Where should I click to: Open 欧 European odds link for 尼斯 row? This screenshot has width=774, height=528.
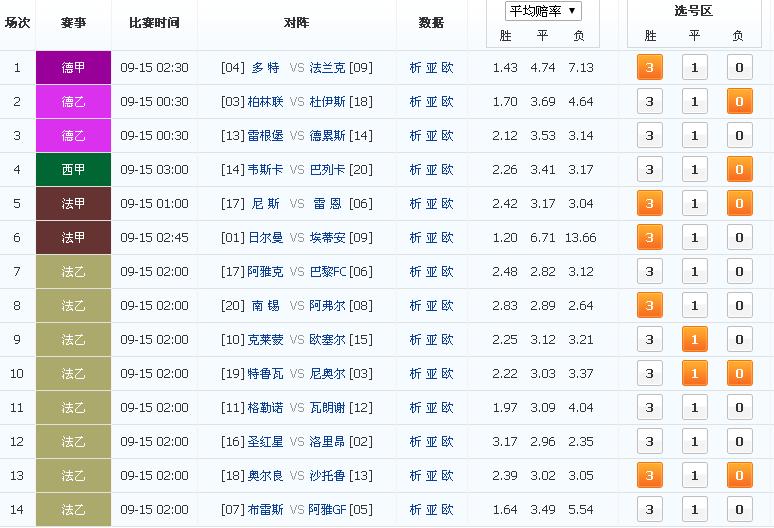click(x=447, y=204)
